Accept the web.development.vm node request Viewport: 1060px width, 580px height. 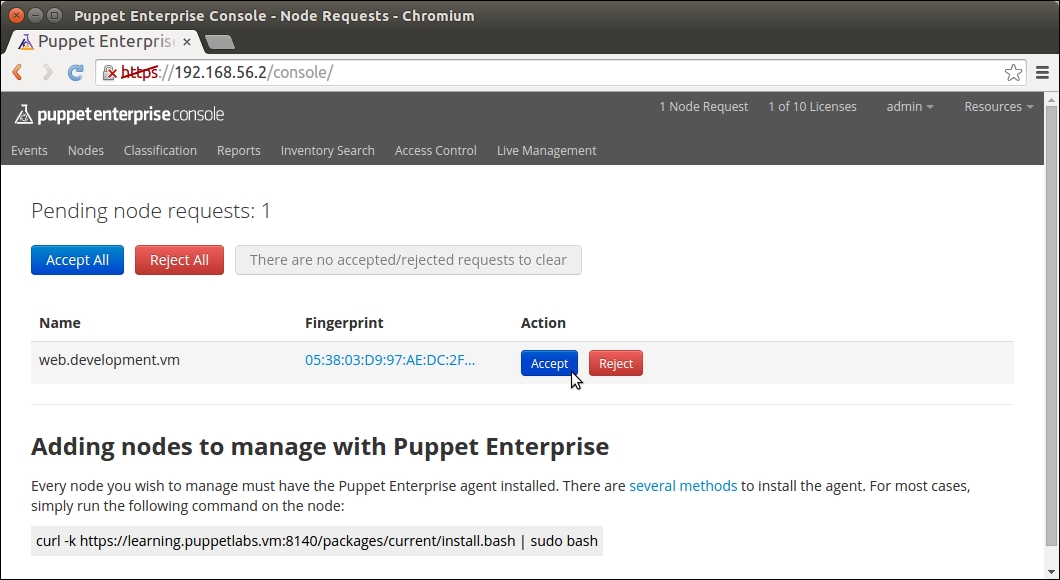tap(549, 363)
